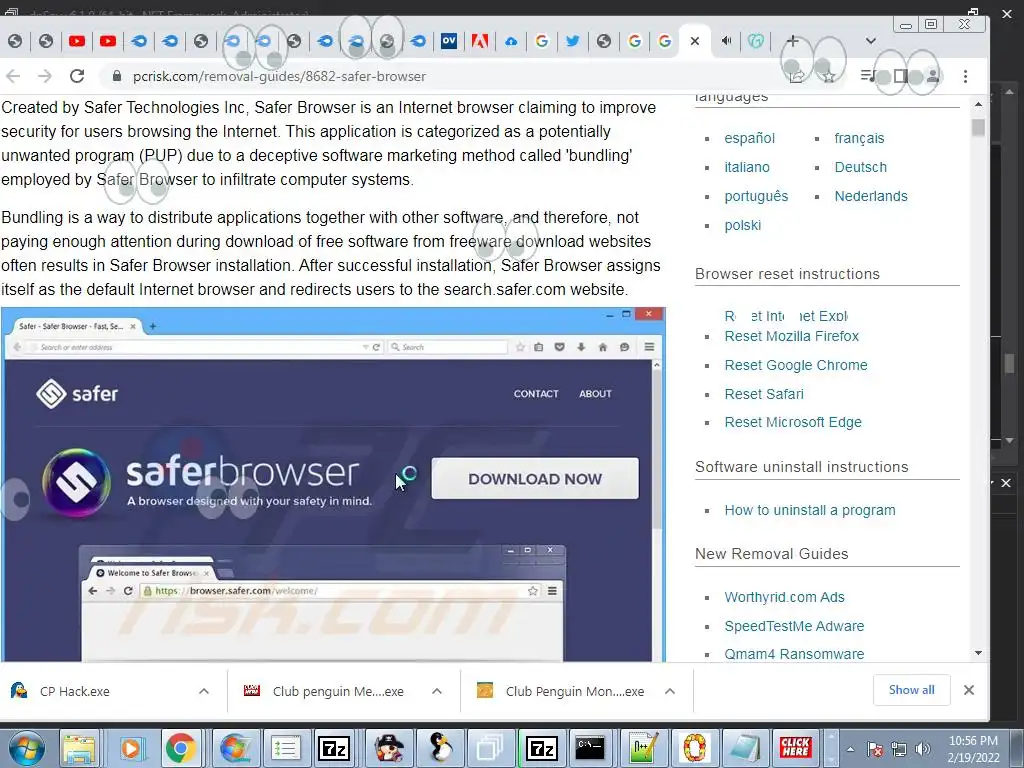The height and width of the screenshot is (768, 1024).
Task: Go forward in browser history
Action: tap(44, 76)
